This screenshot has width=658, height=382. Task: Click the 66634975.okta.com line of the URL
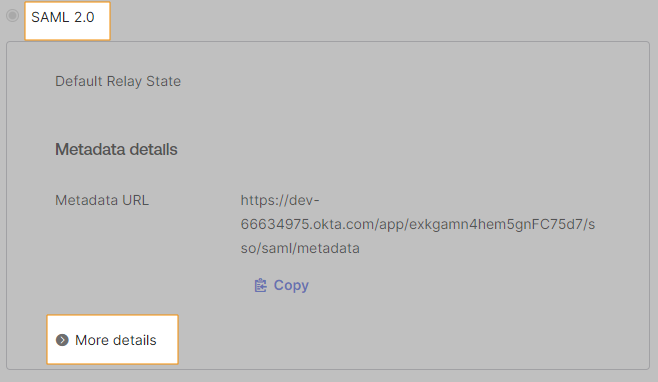(418, 224)
